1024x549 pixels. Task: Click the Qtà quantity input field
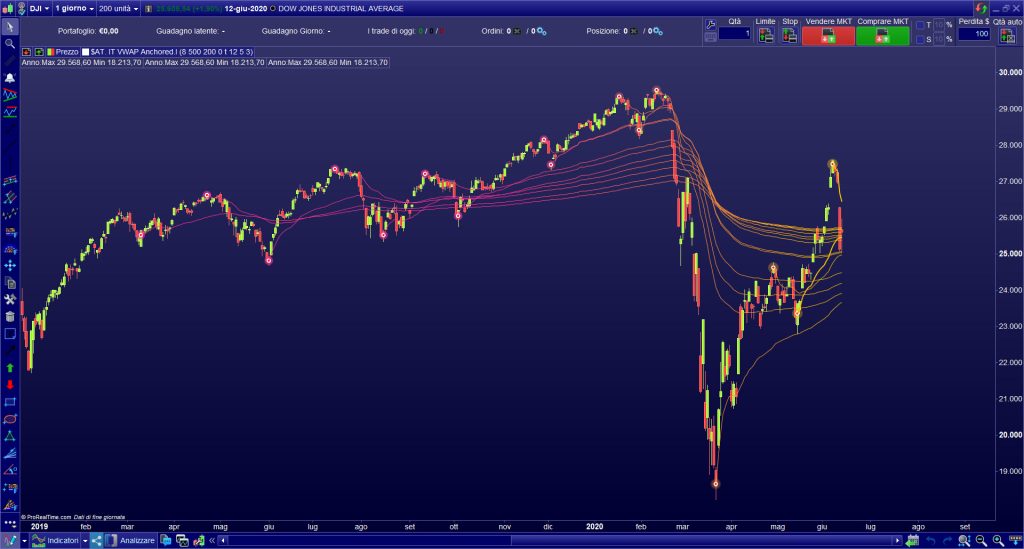point(735,34)
